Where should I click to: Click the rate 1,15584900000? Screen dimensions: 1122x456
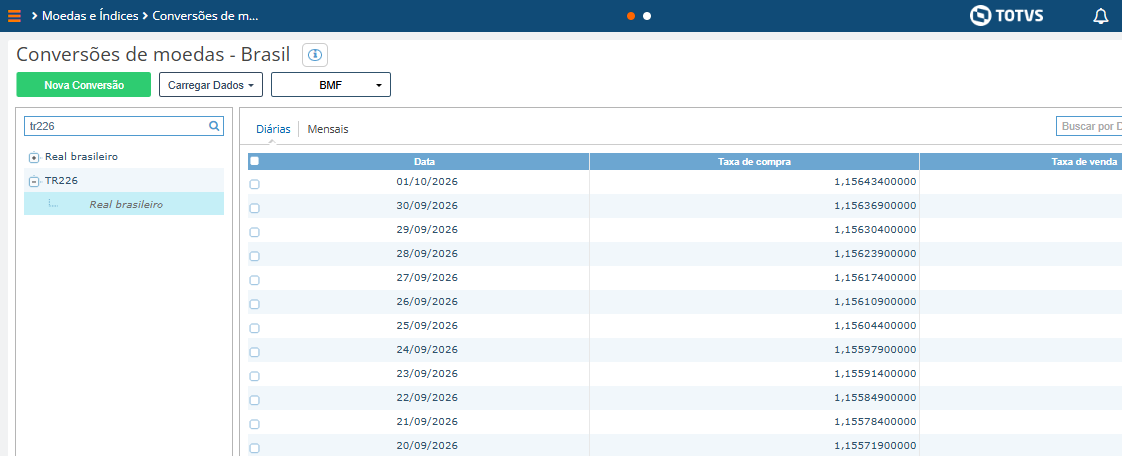pyautogui.click(x=875, y=397)
